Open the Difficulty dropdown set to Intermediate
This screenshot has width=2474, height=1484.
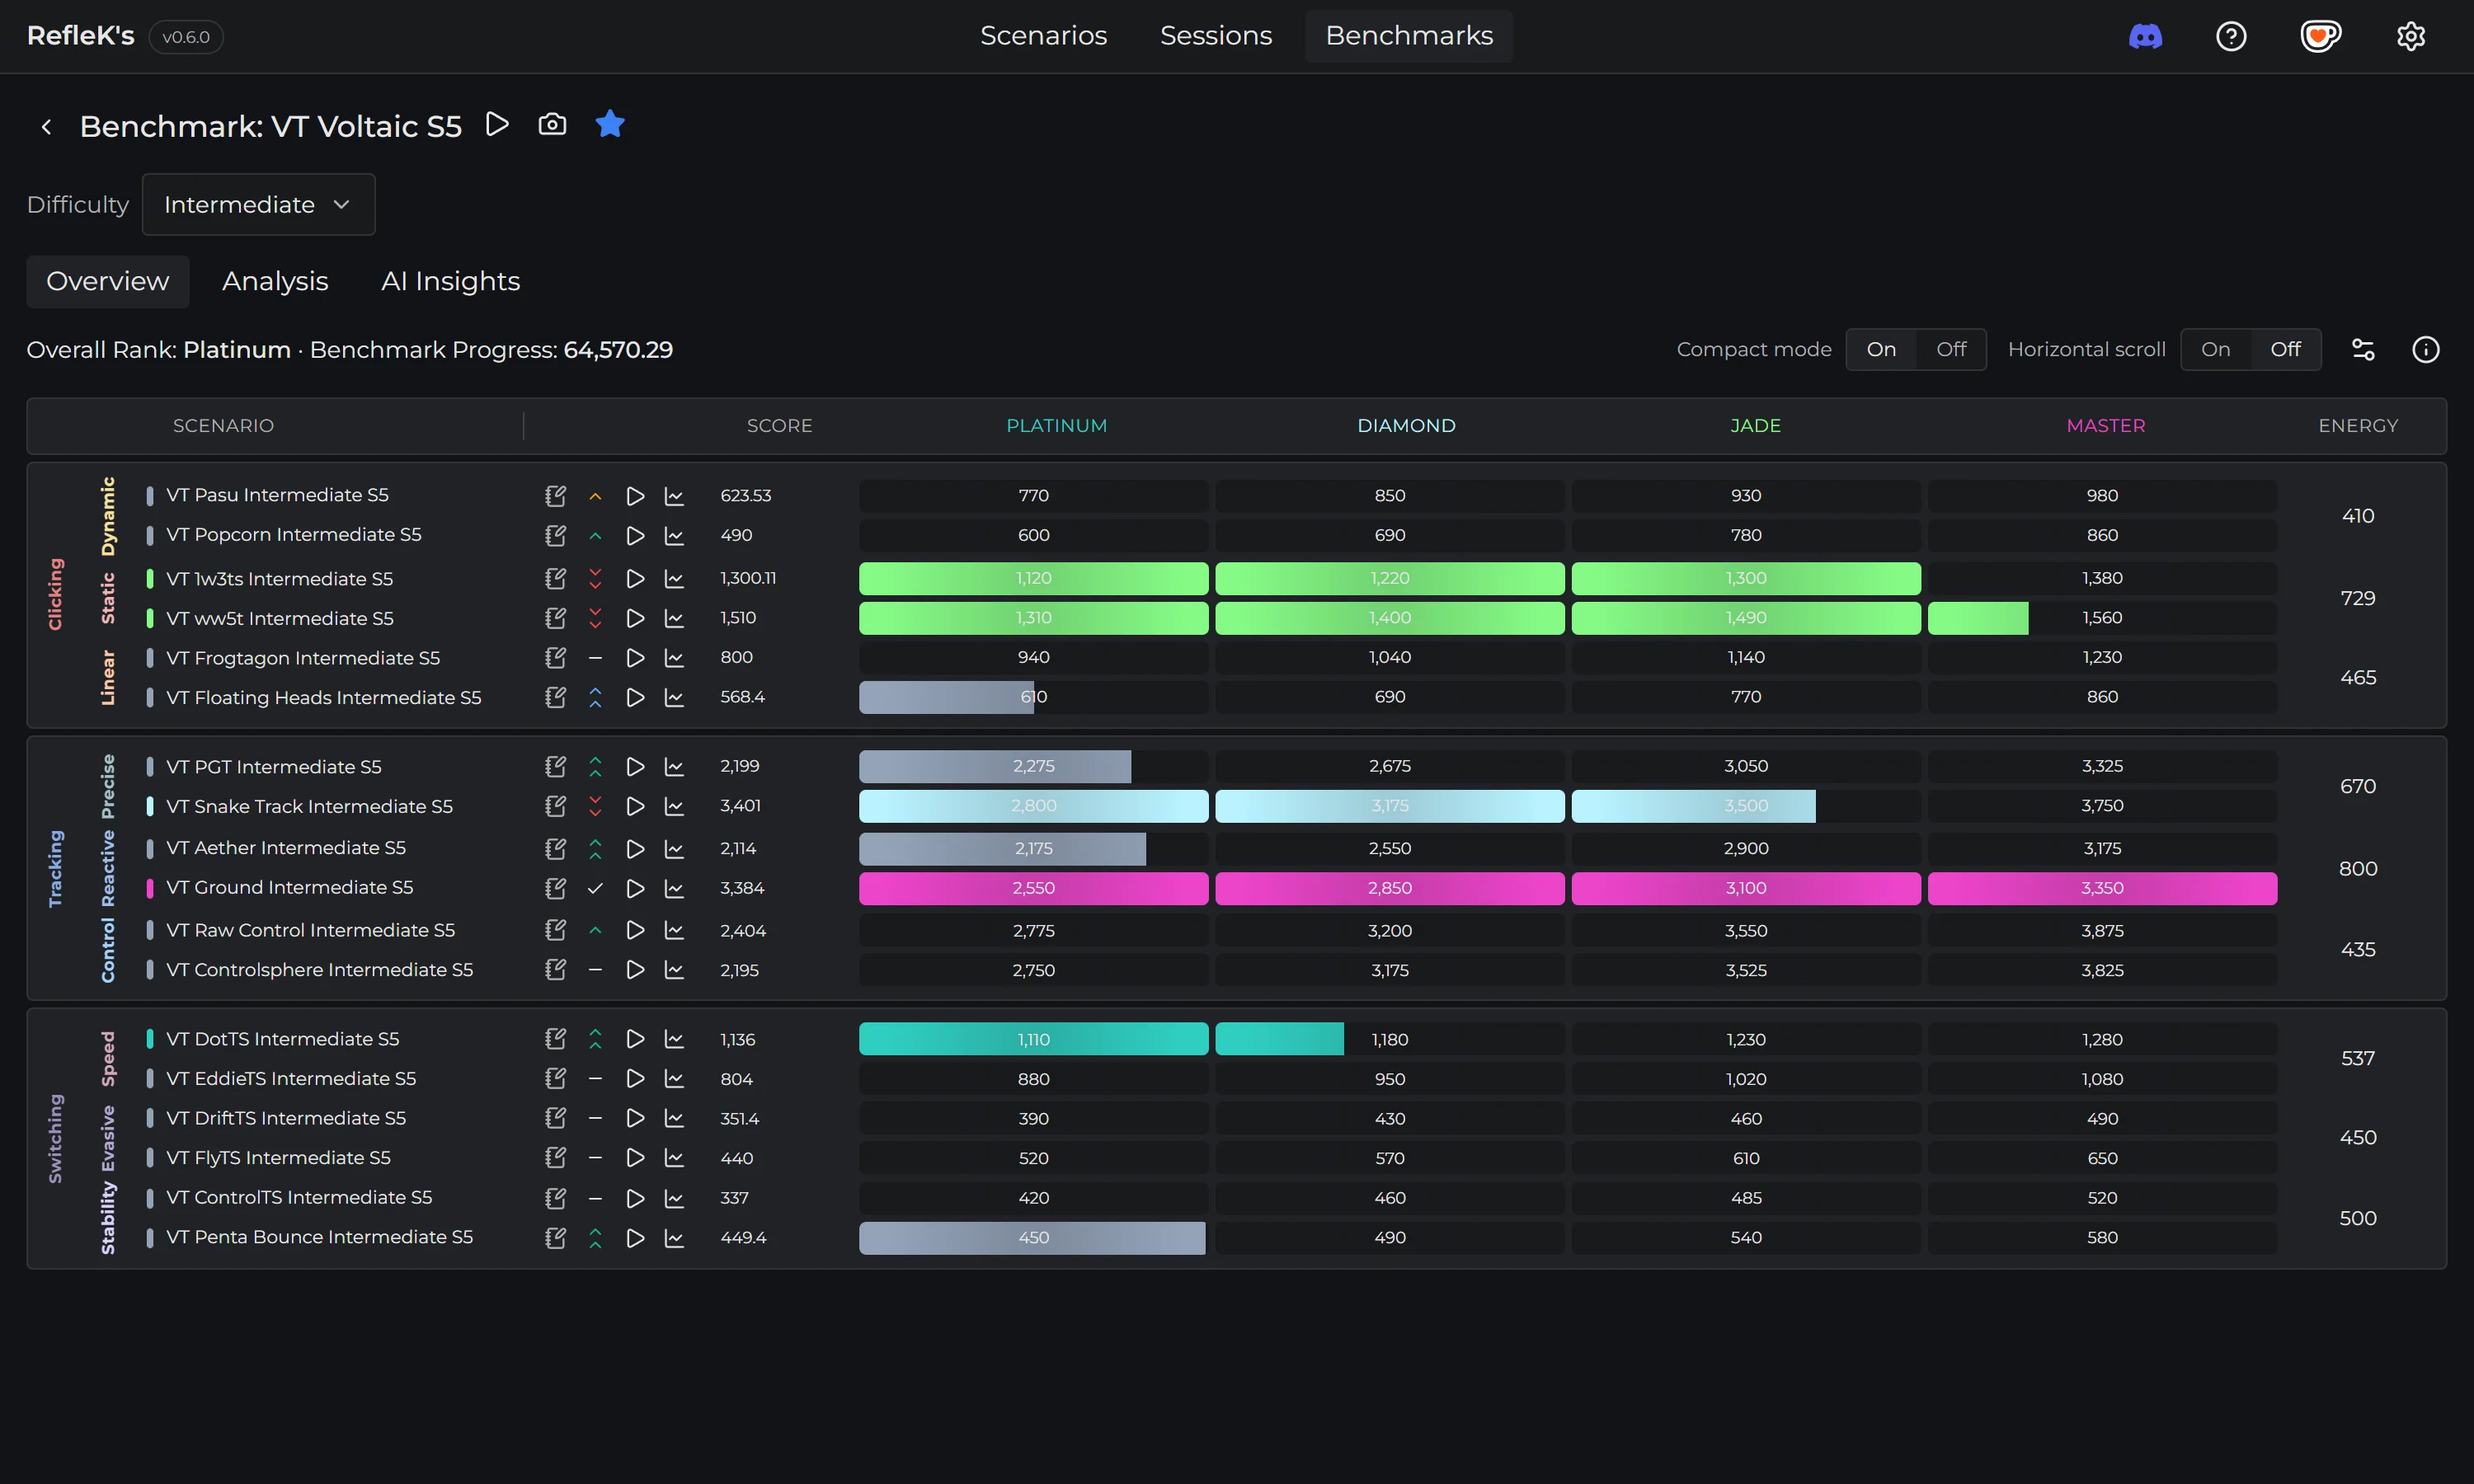pos(258,204)
